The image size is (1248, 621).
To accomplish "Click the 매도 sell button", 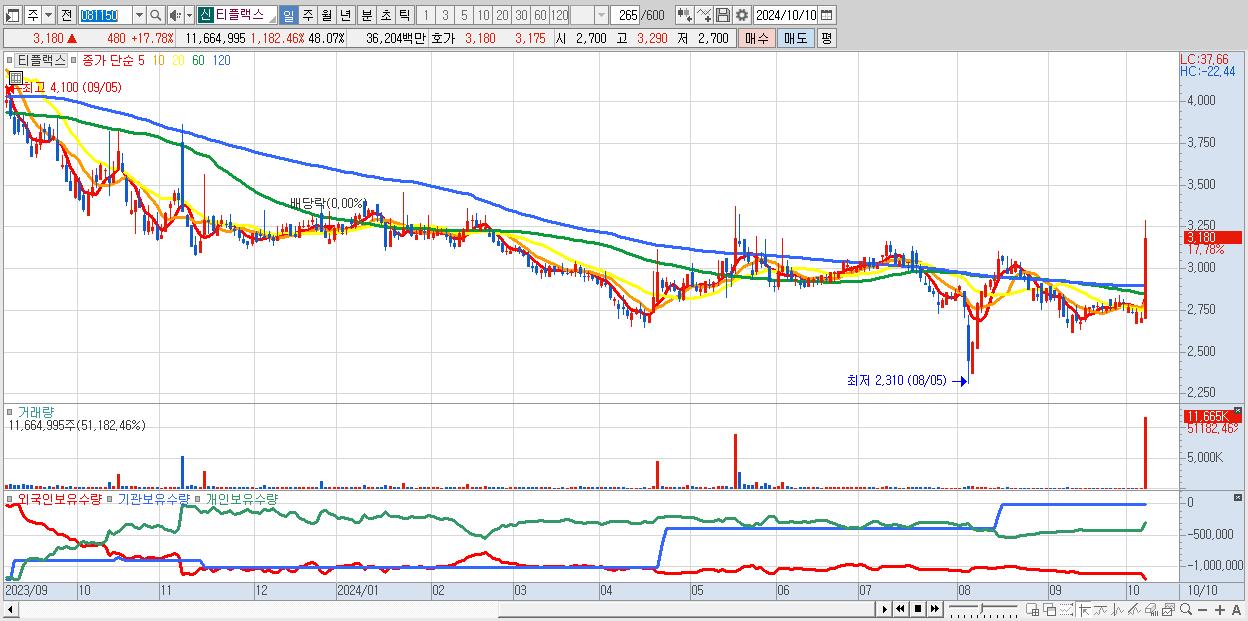I will coord(795,38).
